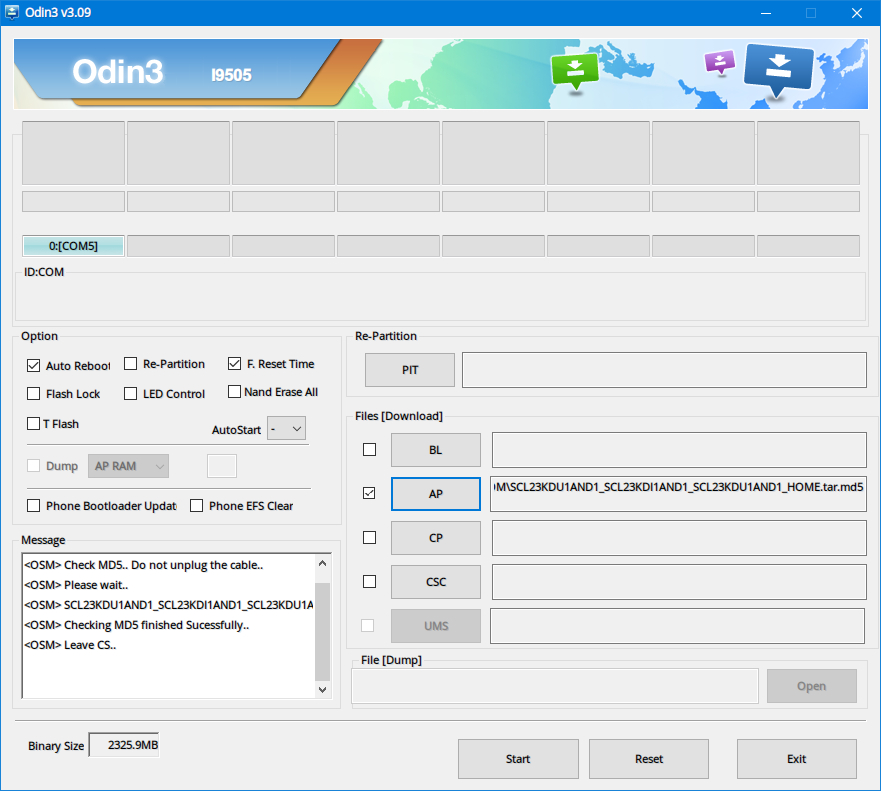Click 'Checking MD5 finished Sucessfully..' log line
The width and height of the screenshot is (881, 791).
pos(137,625)
